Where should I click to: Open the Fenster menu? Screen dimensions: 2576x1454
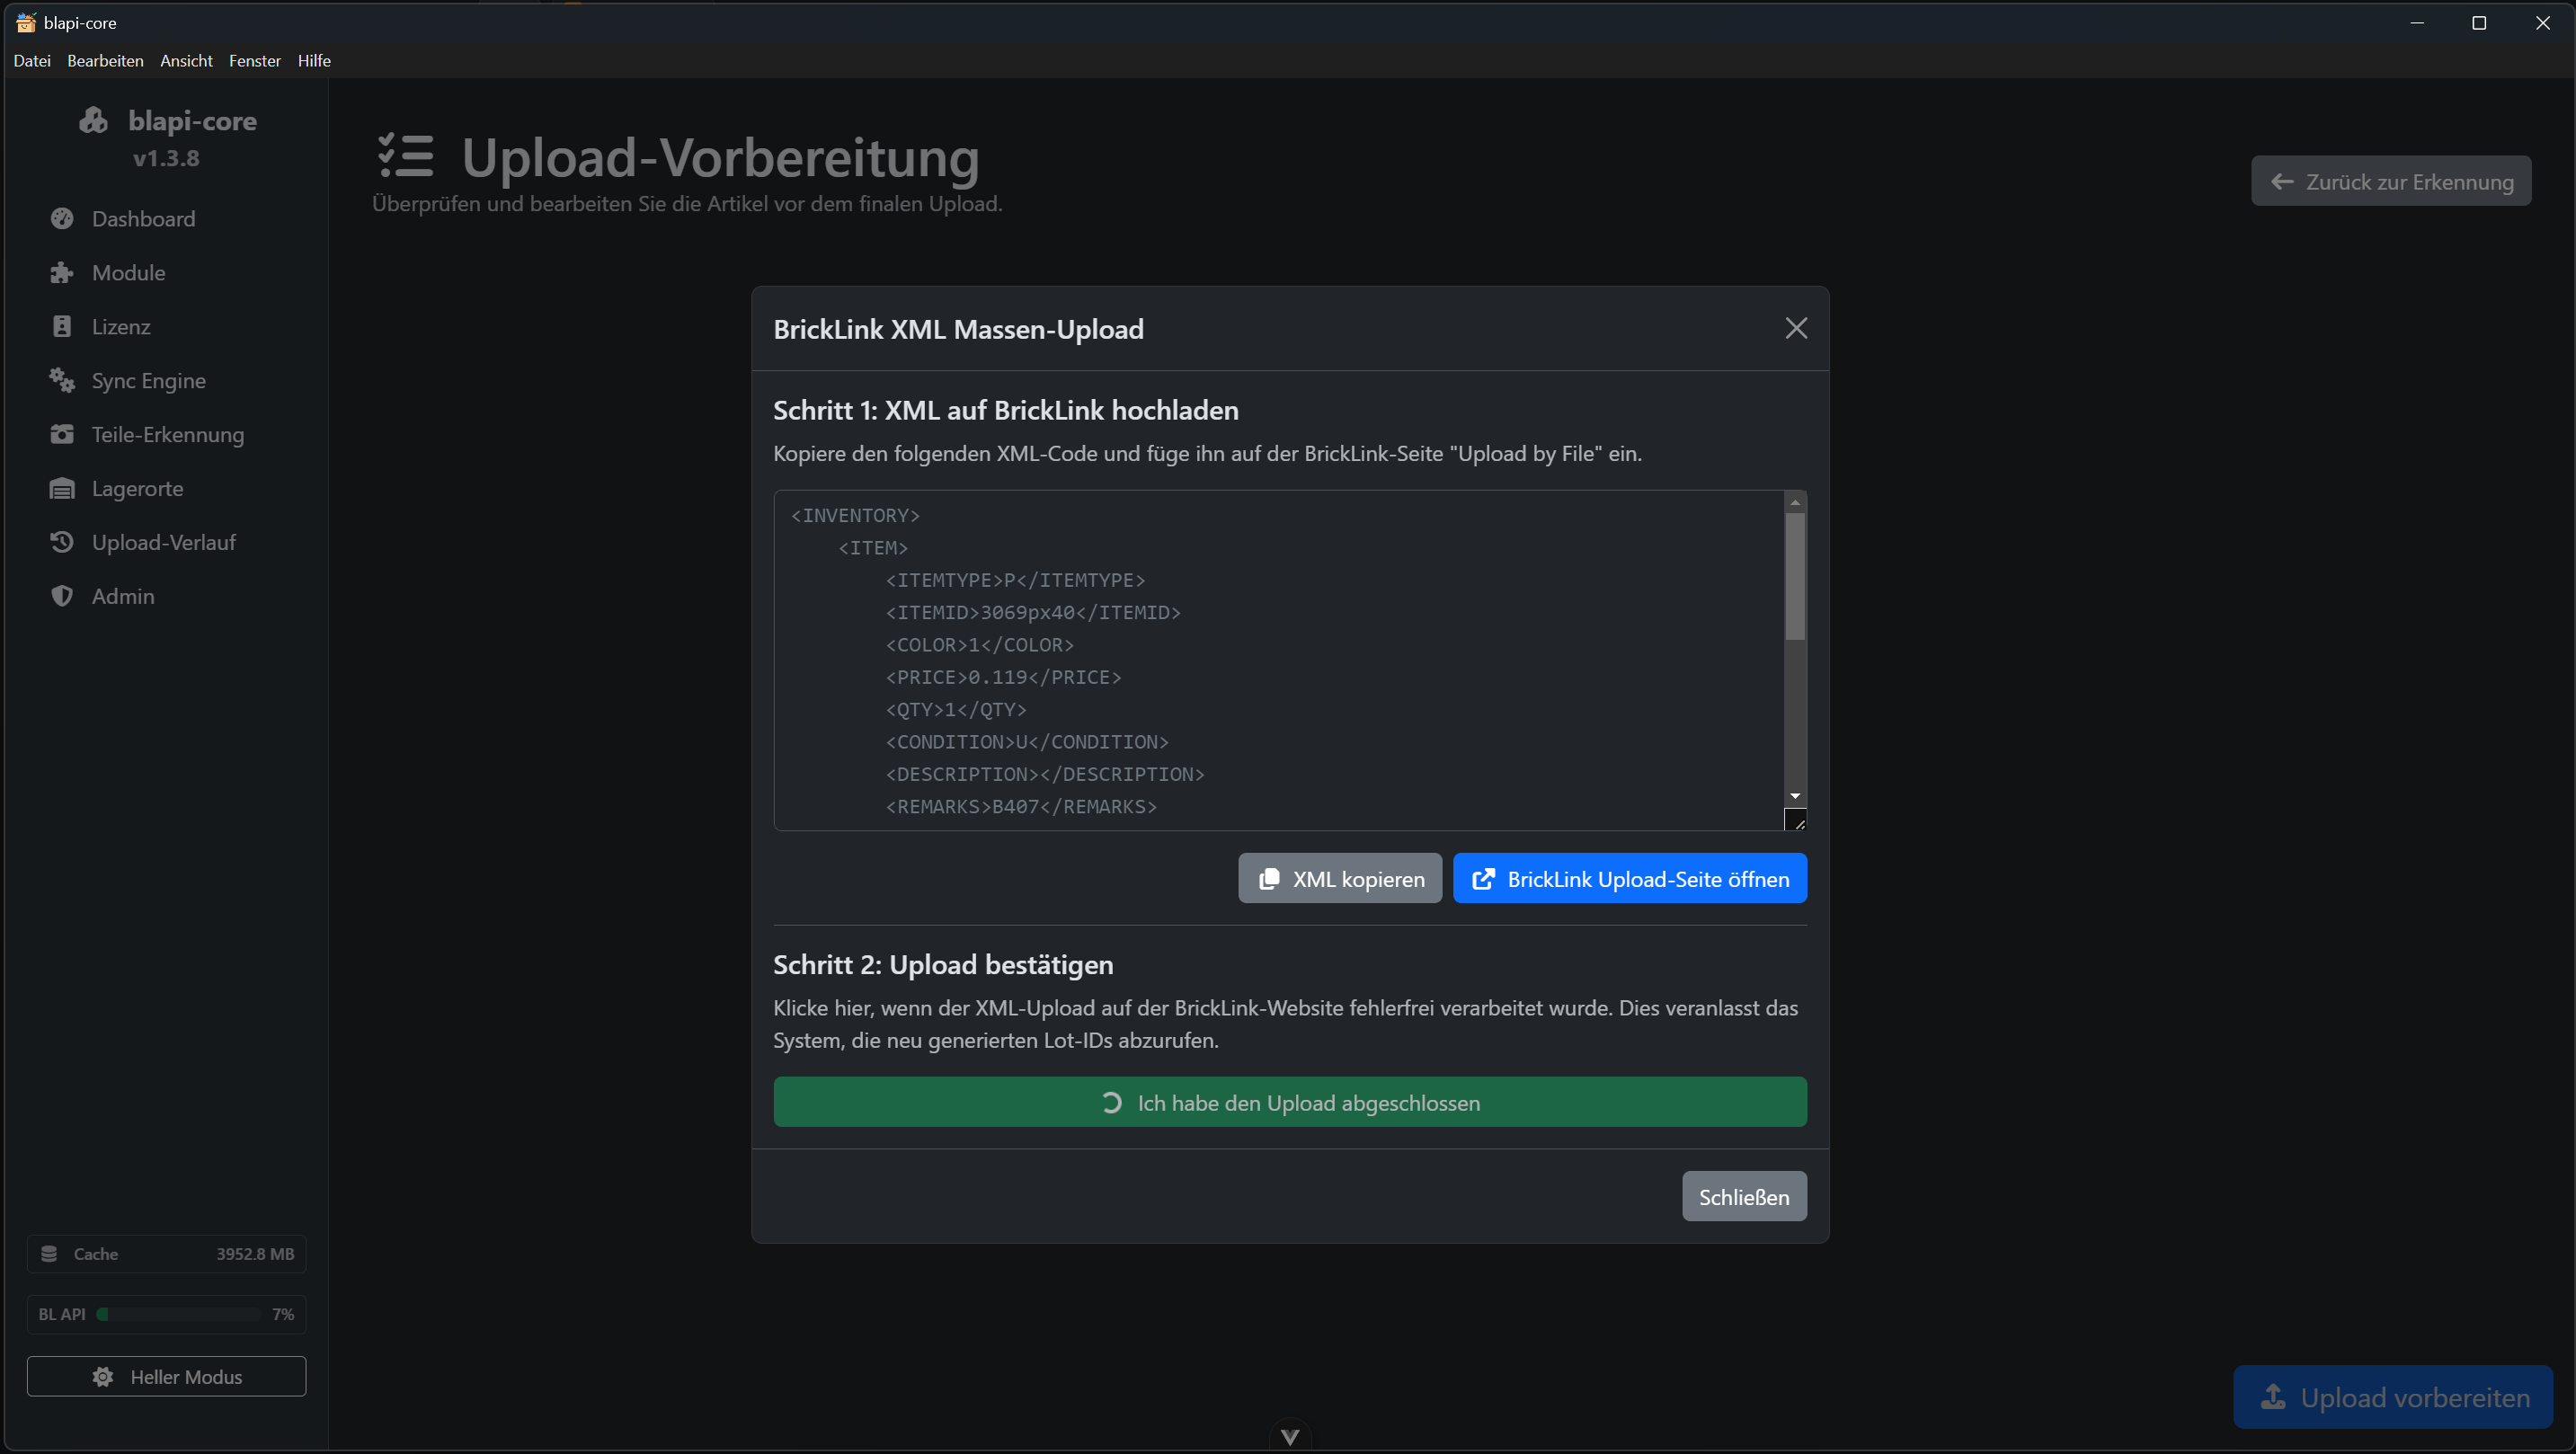click(x=255, y=61)
